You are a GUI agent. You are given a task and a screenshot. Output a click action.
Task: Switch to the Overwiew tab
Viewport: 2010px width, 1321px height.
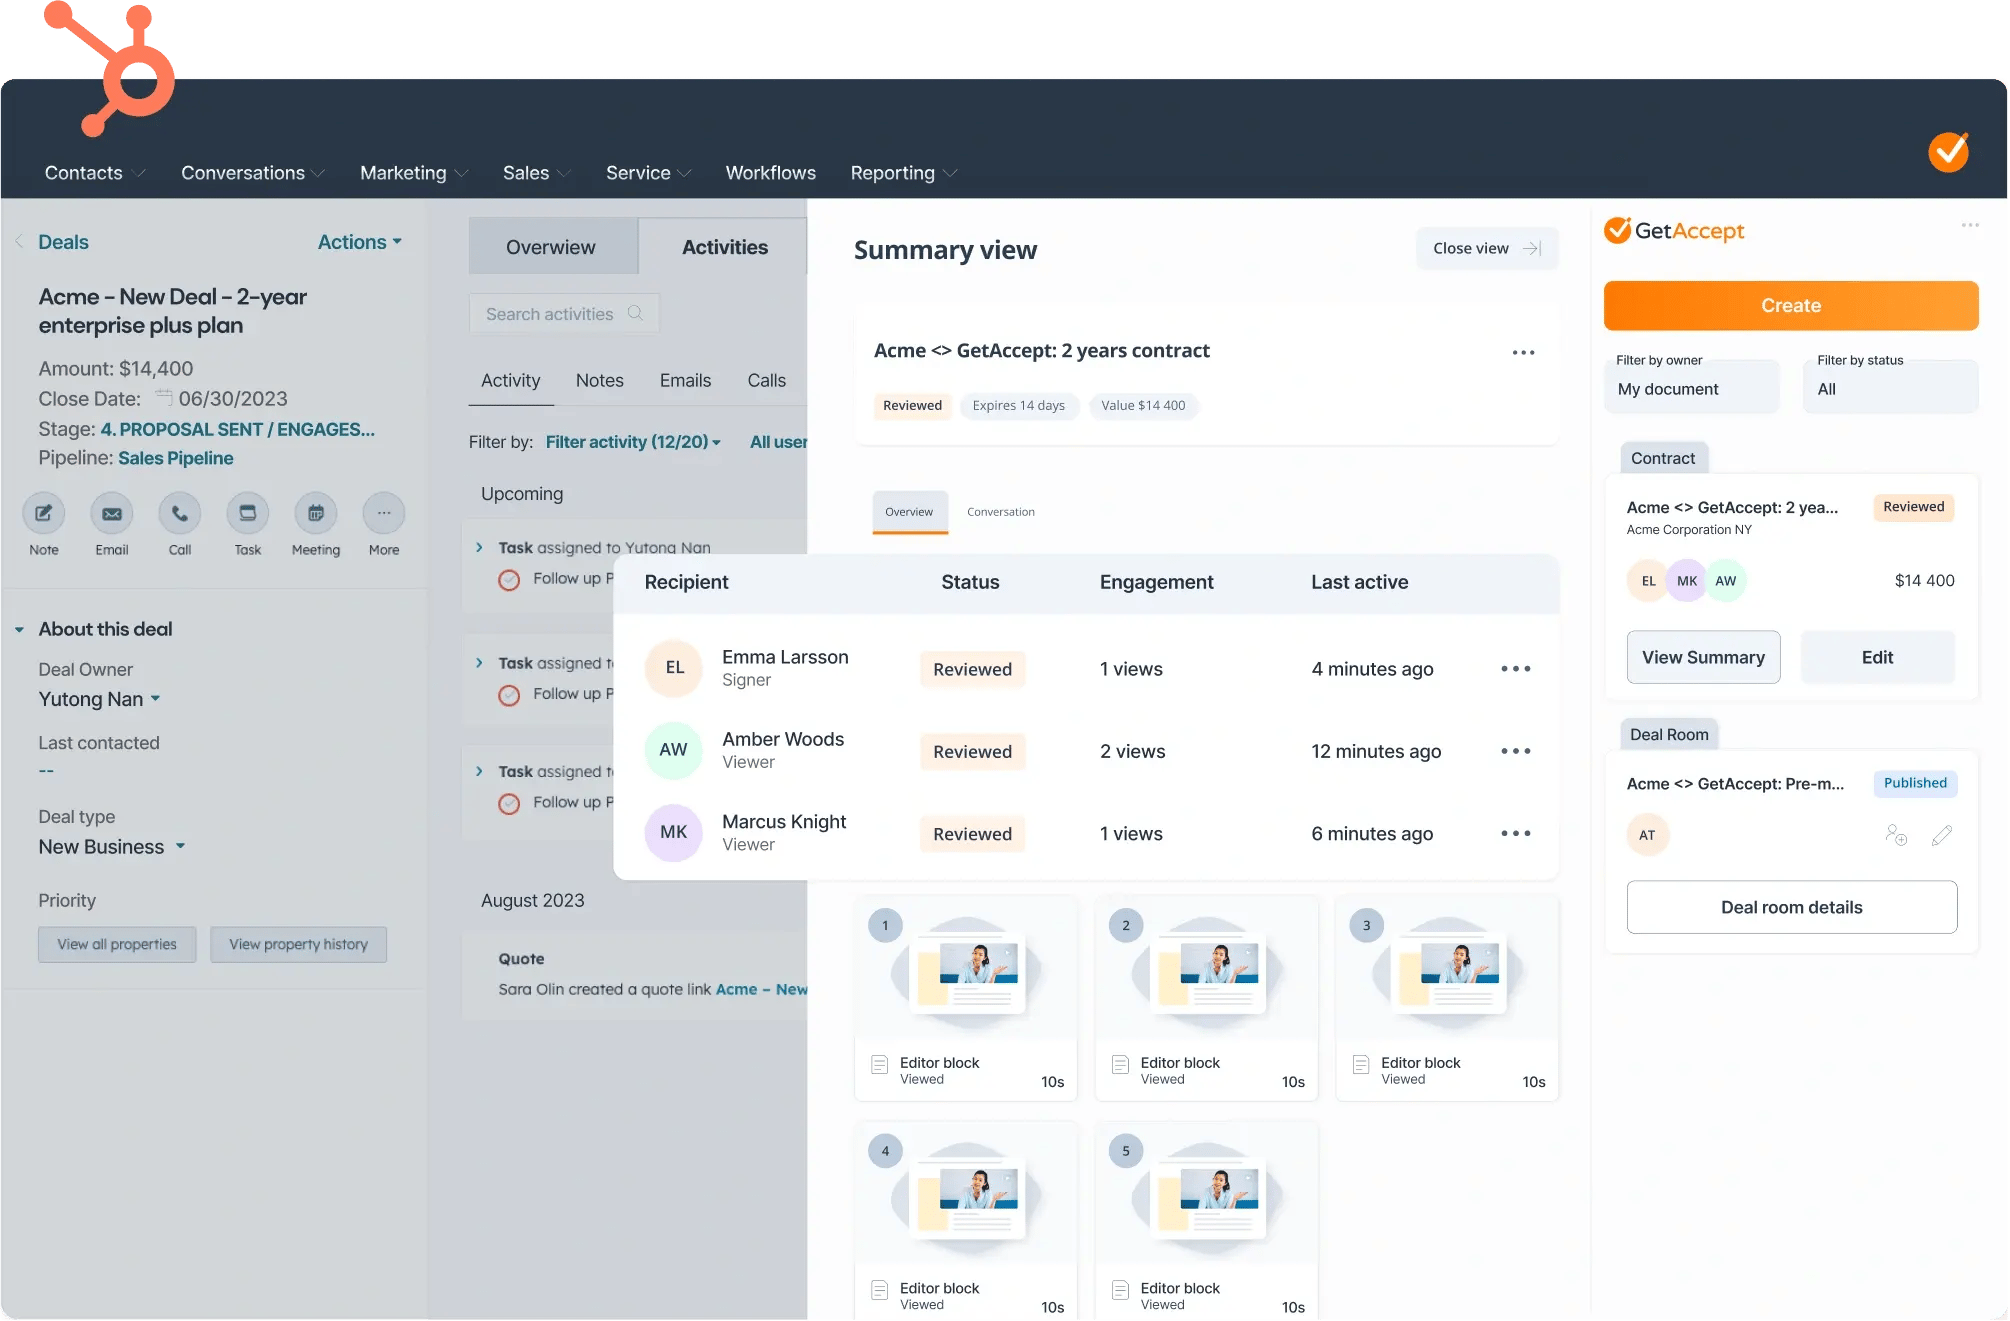point(552,247)
